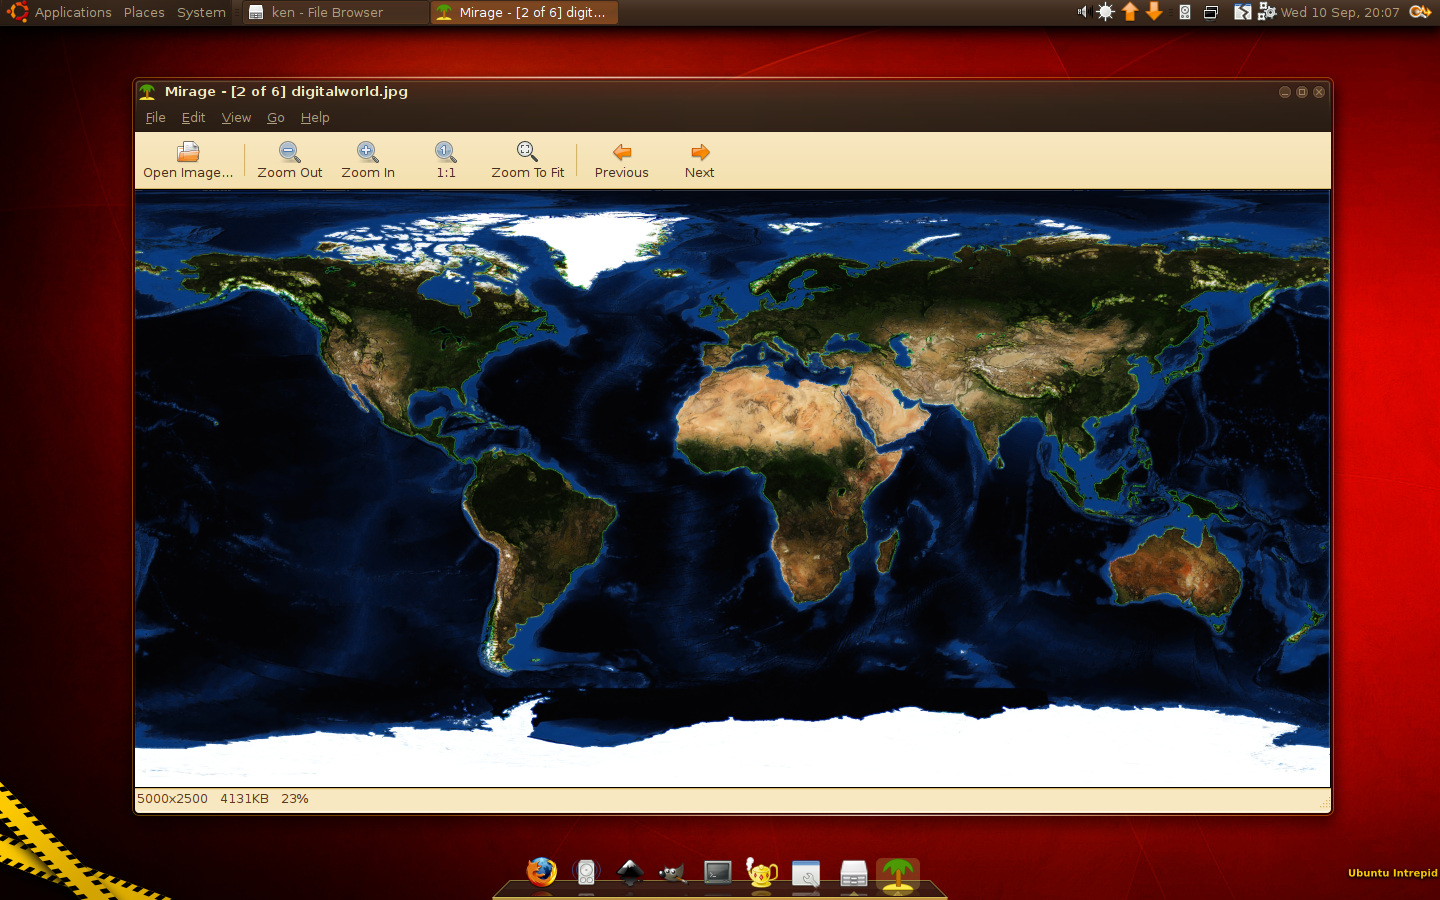Minimize the Mirage window
This screenshot has height=900, width=1440.
tap(1285, 92)
